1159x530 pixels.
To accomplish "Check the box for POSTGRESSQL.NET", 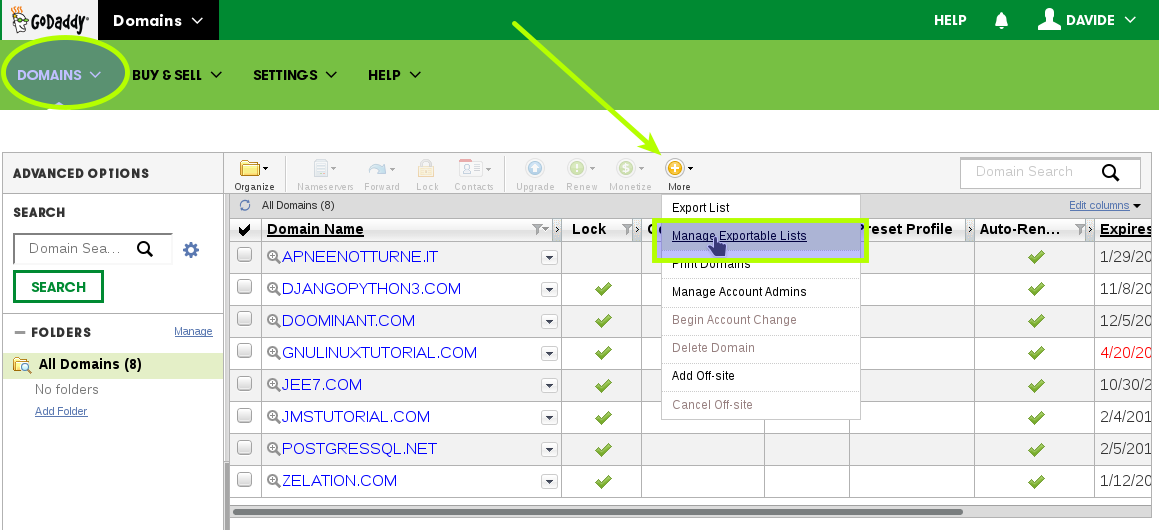I will click(x=245, y=446).
